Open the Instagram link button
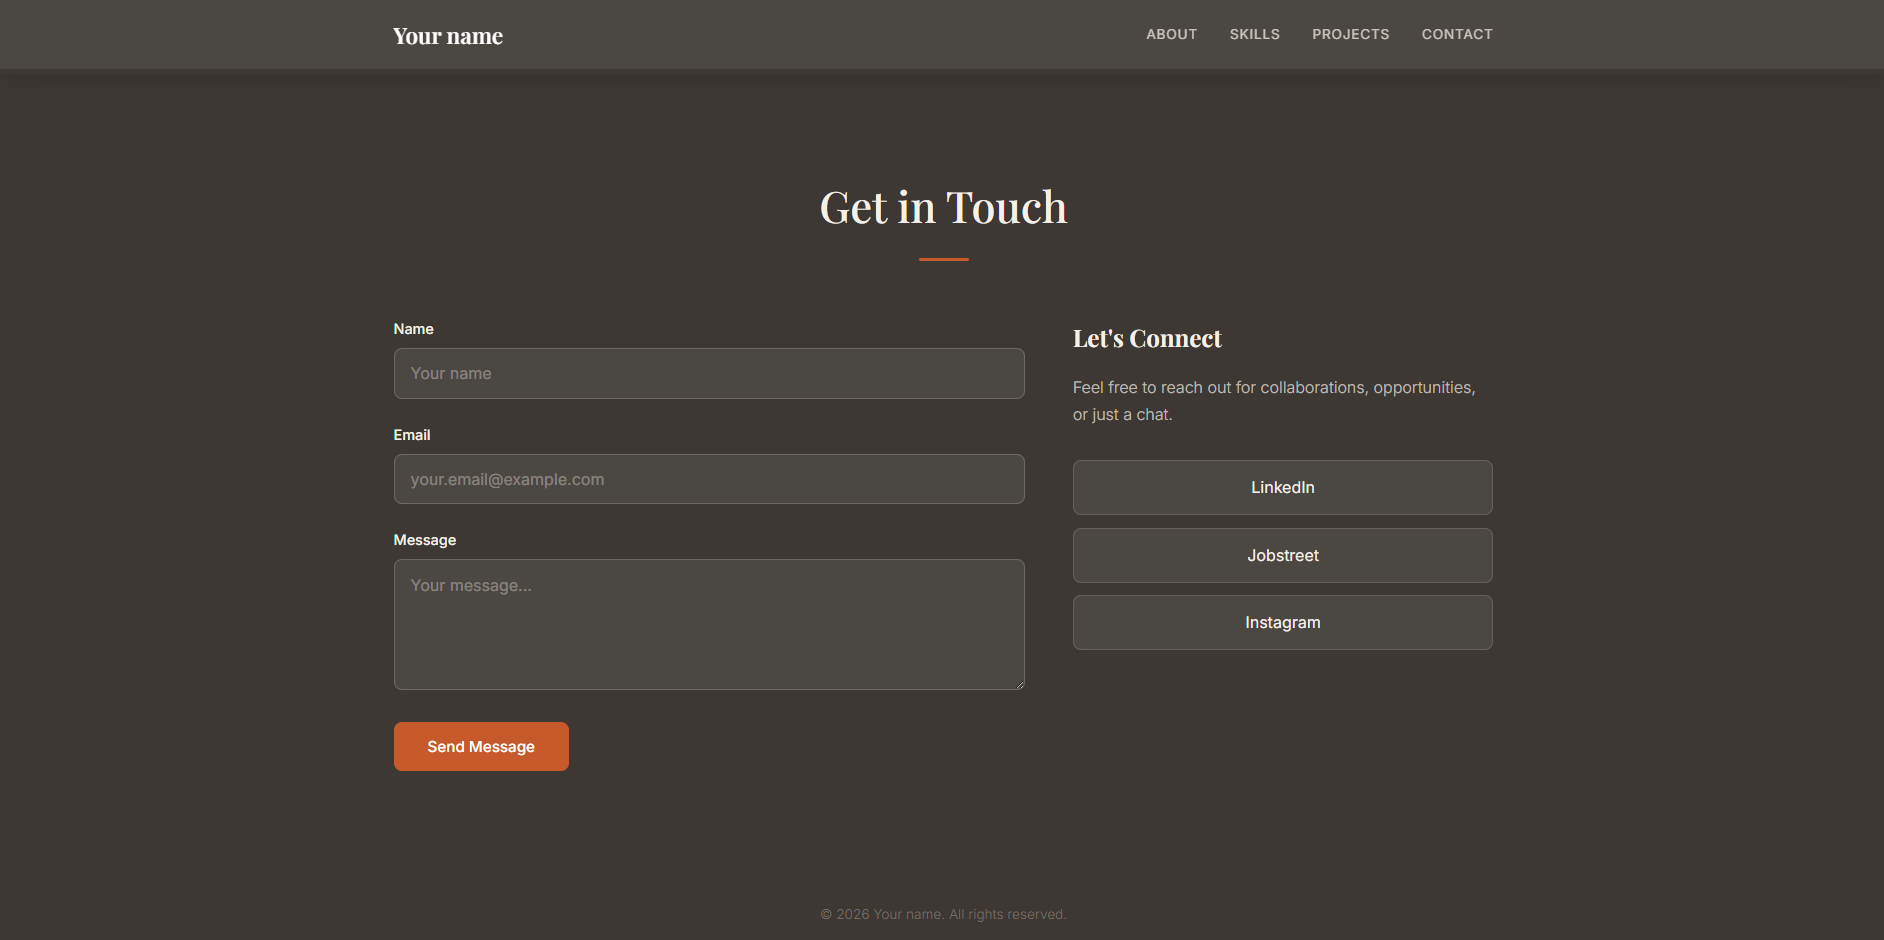The width and height of the screenshot is (1884, 940). 1282,622
